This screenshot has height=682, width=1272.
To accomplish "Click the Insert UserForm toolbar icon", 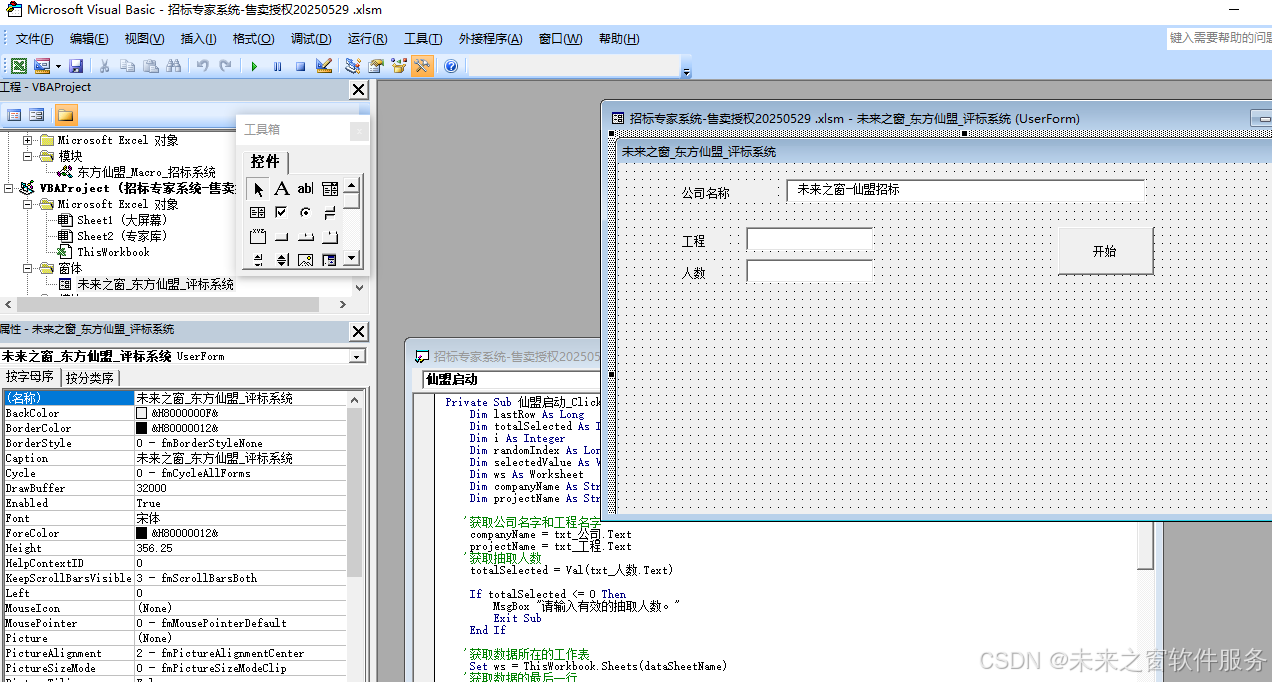I will point(42,66).
